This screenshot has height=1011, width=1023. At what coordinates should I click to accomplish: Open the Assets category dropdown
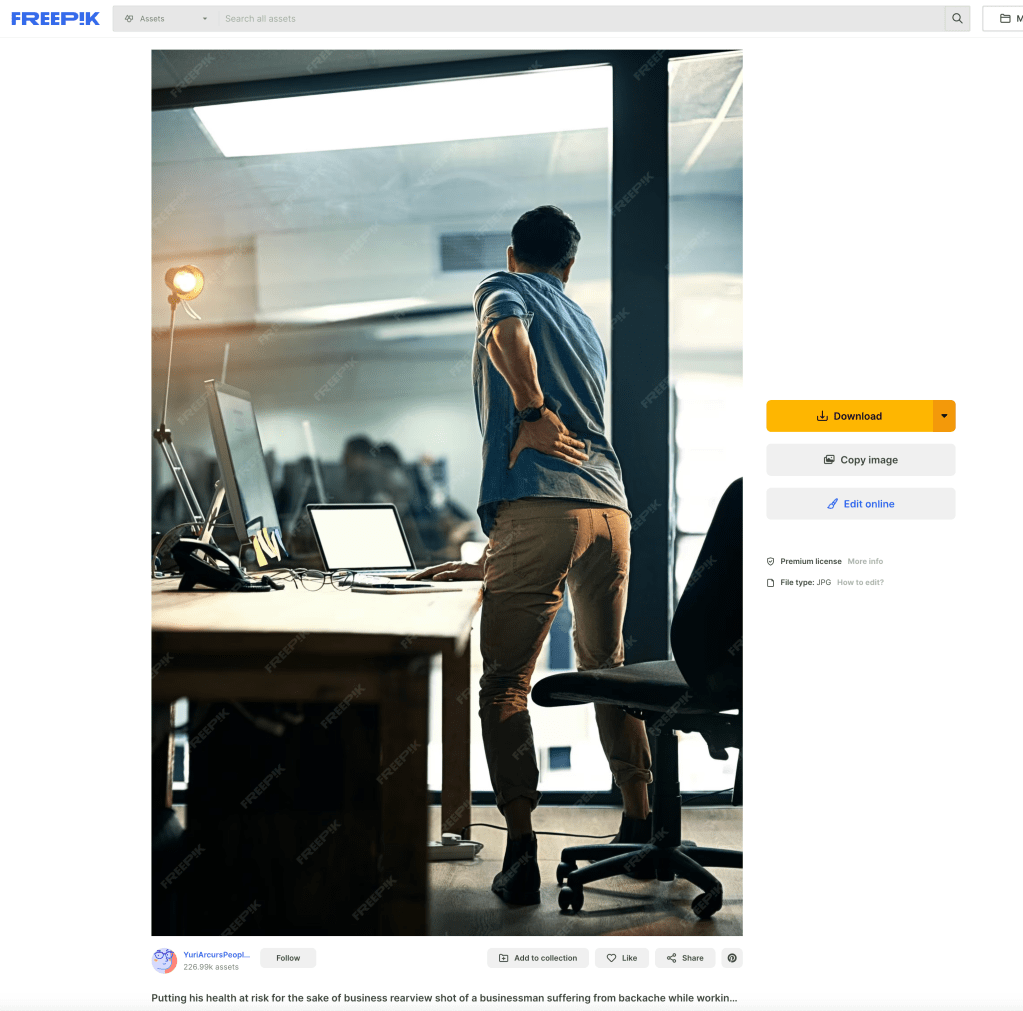coord(165,18)
